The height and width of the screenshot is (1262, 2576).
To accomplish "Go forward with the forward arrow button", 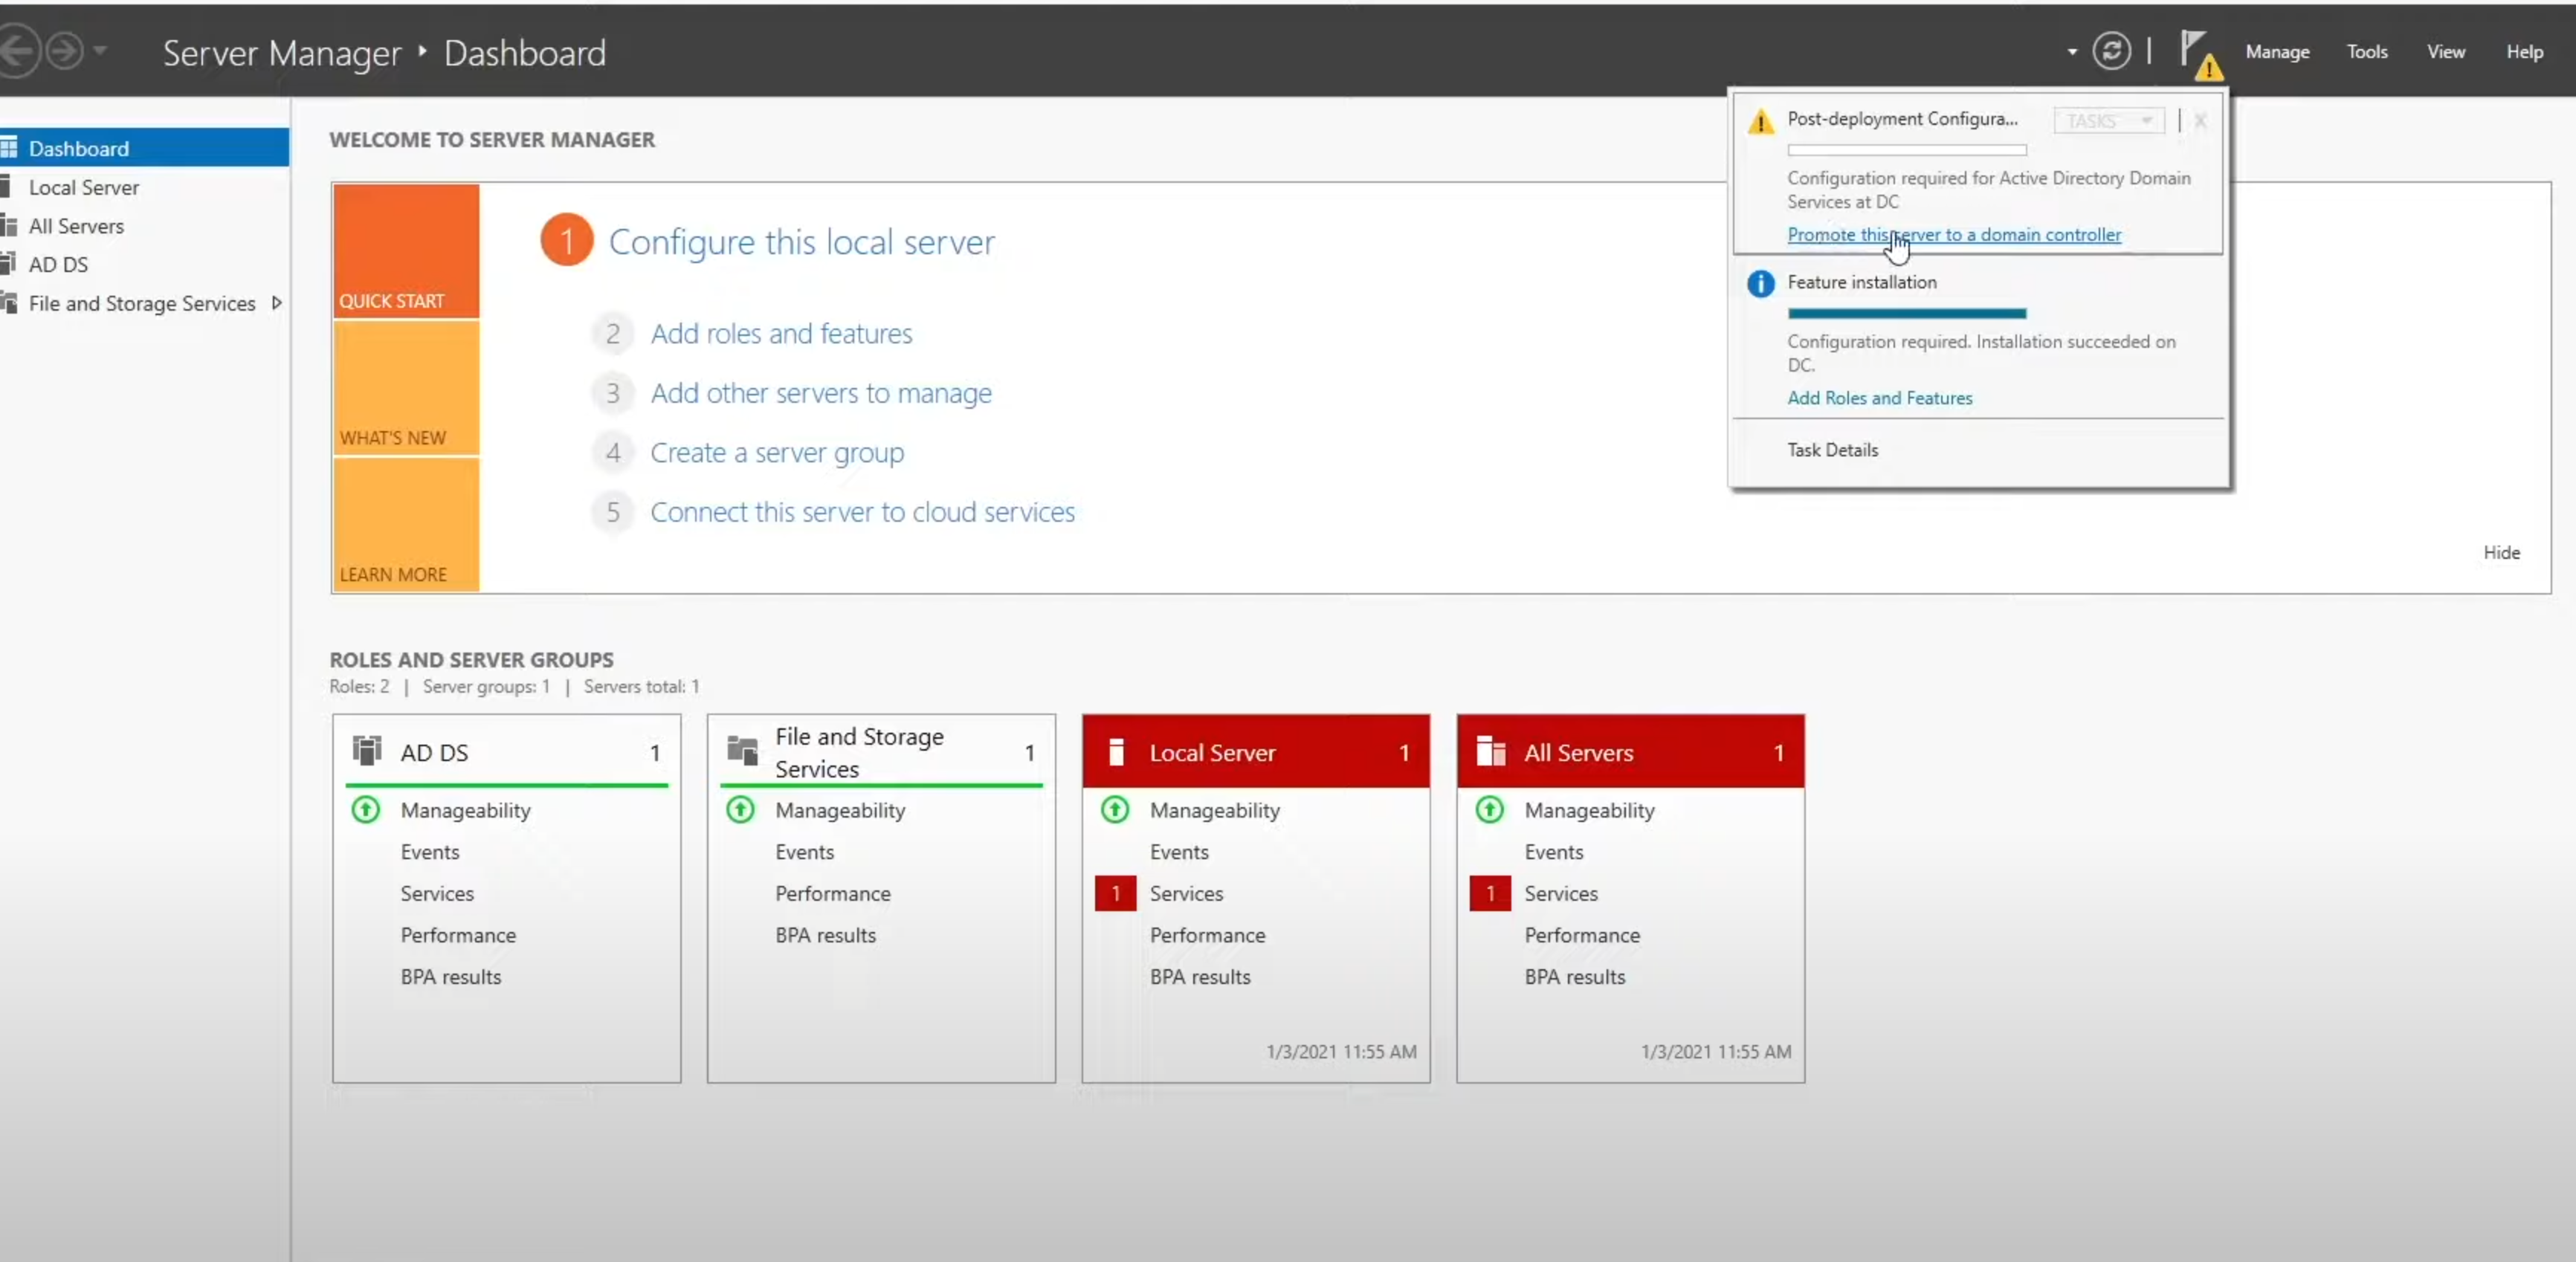I will click(x=65, y=50).
